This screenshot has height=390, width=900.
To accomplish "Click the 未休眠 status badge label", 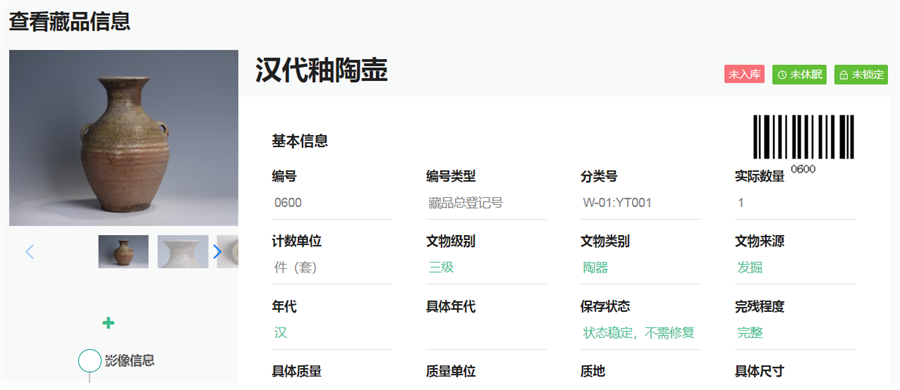I will 806,75.
